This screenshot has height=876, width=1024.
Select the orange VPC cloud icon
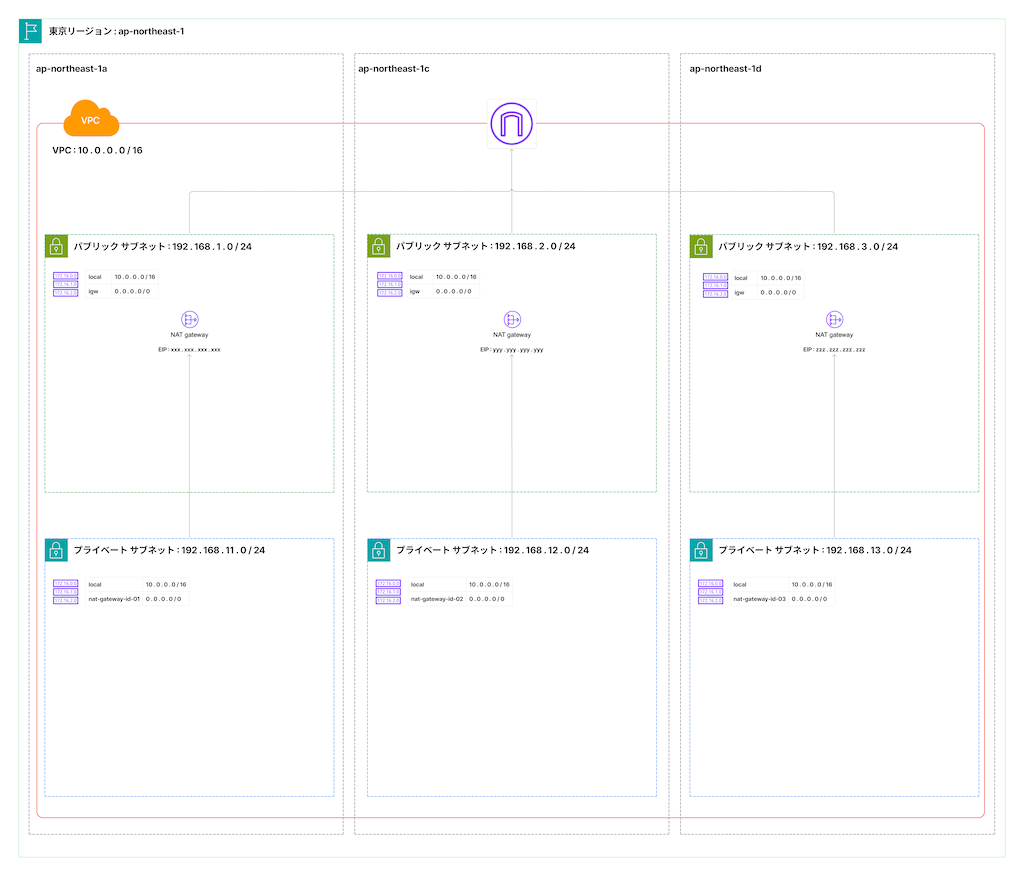click(x=91, y=118)
